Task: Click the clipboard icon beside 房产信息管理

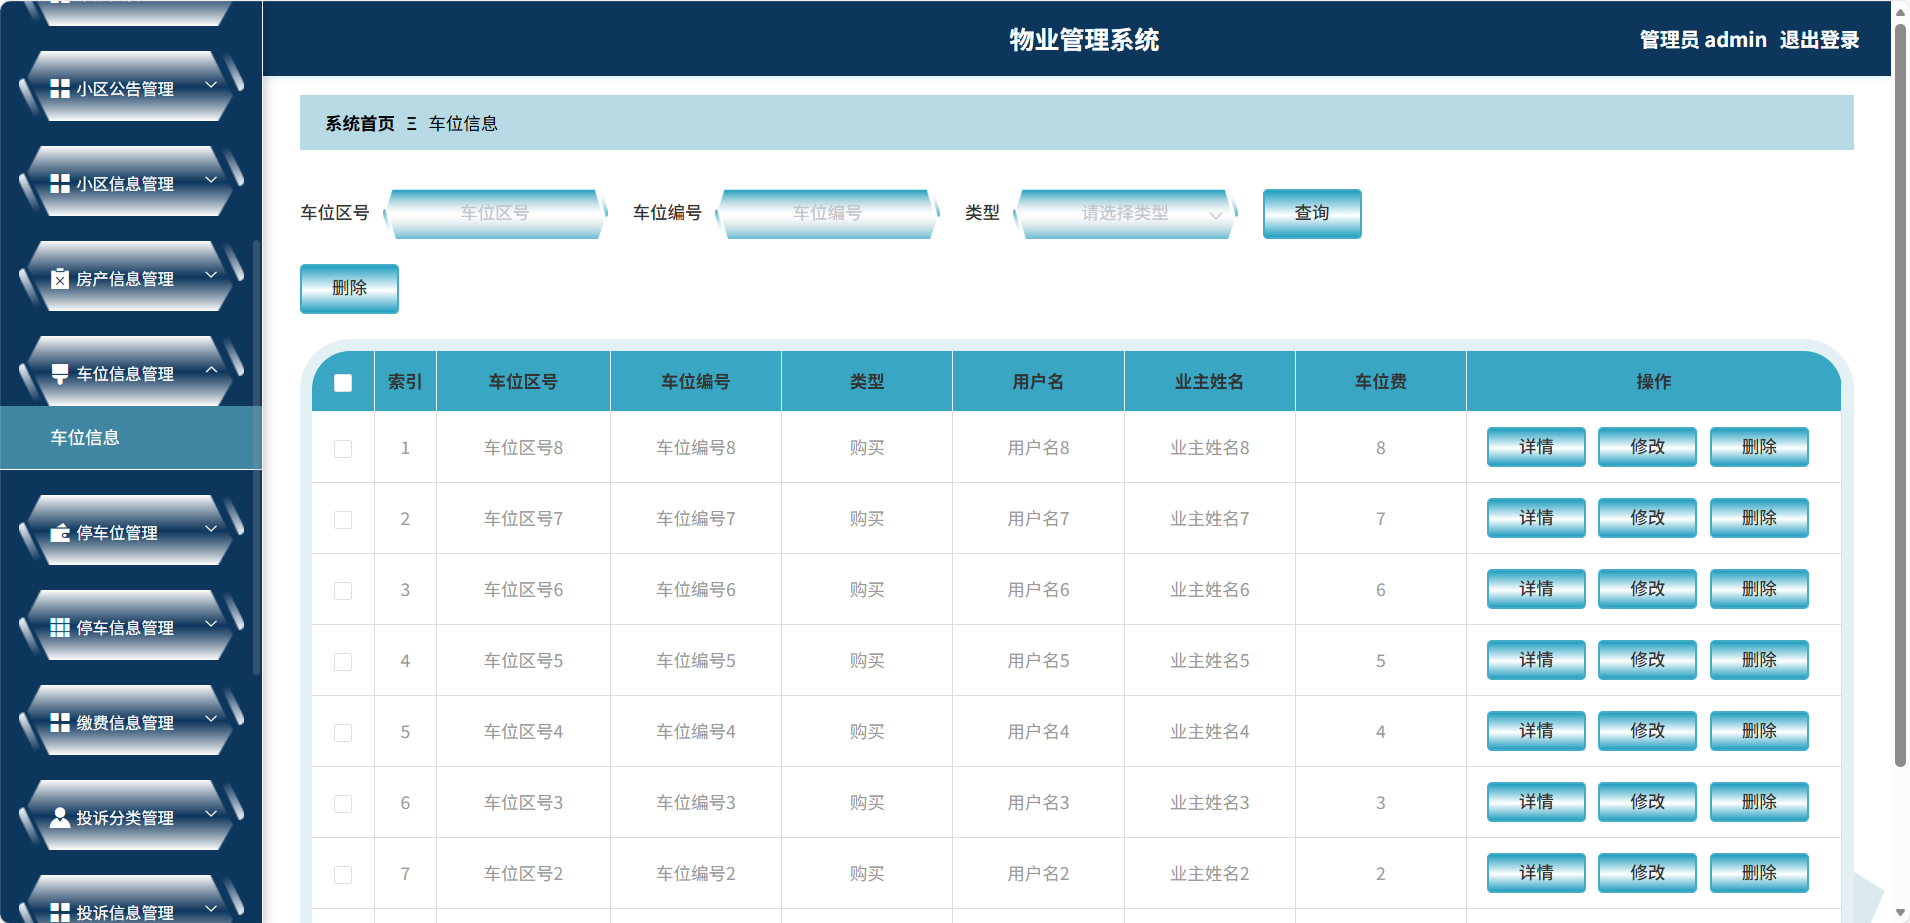Action: [x=60, y=279]
